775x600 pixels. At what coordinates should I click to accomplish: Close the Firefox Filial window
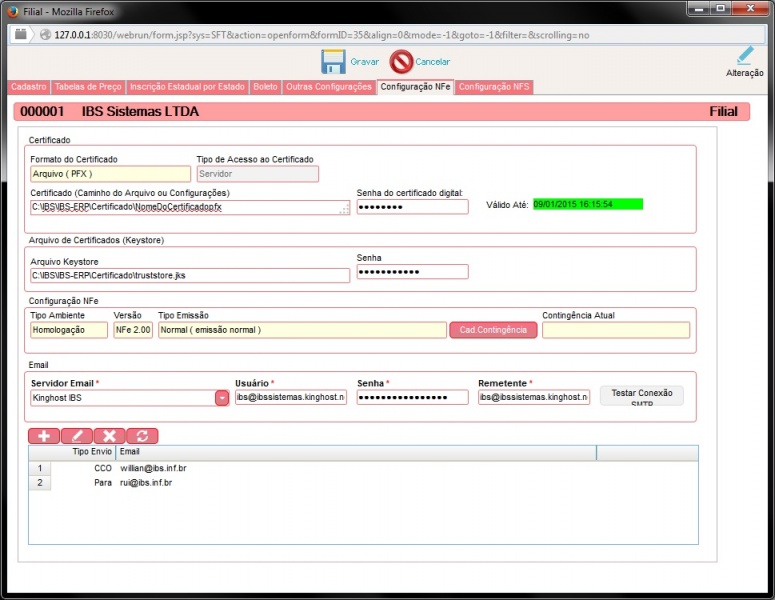tap(750, 9)
